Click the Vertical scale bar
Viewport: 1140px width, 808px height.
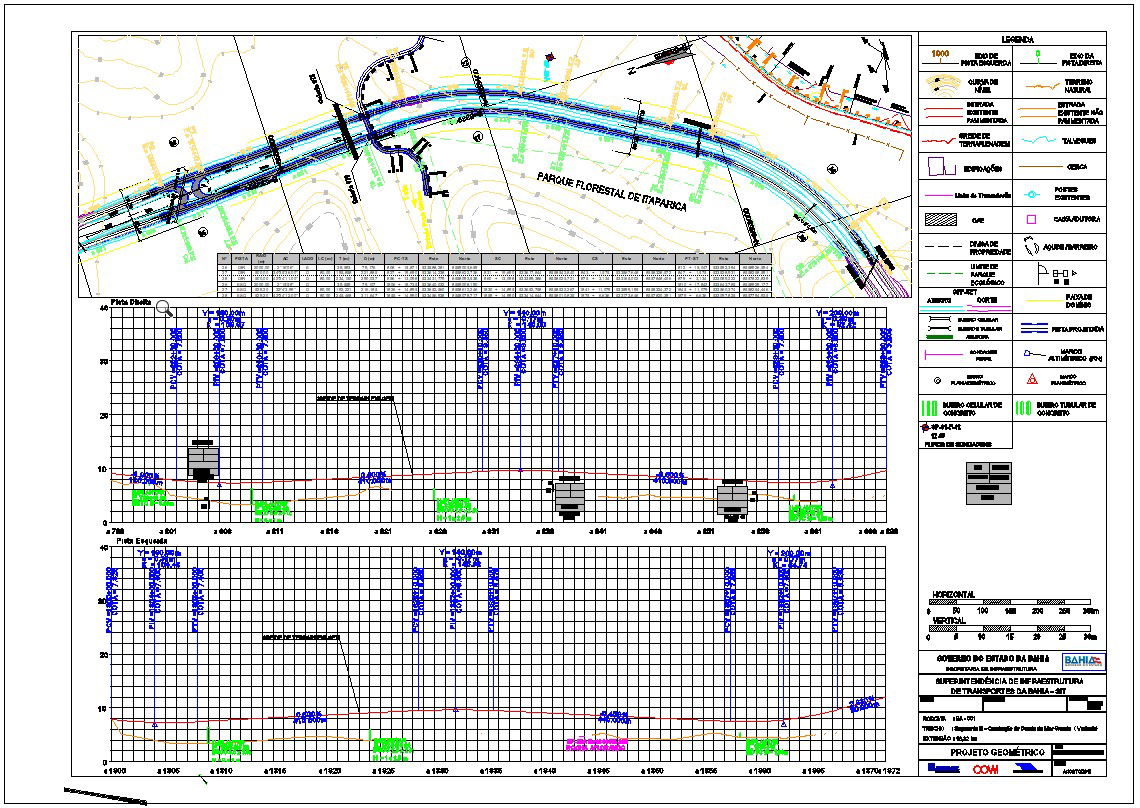pos(1008,628)
